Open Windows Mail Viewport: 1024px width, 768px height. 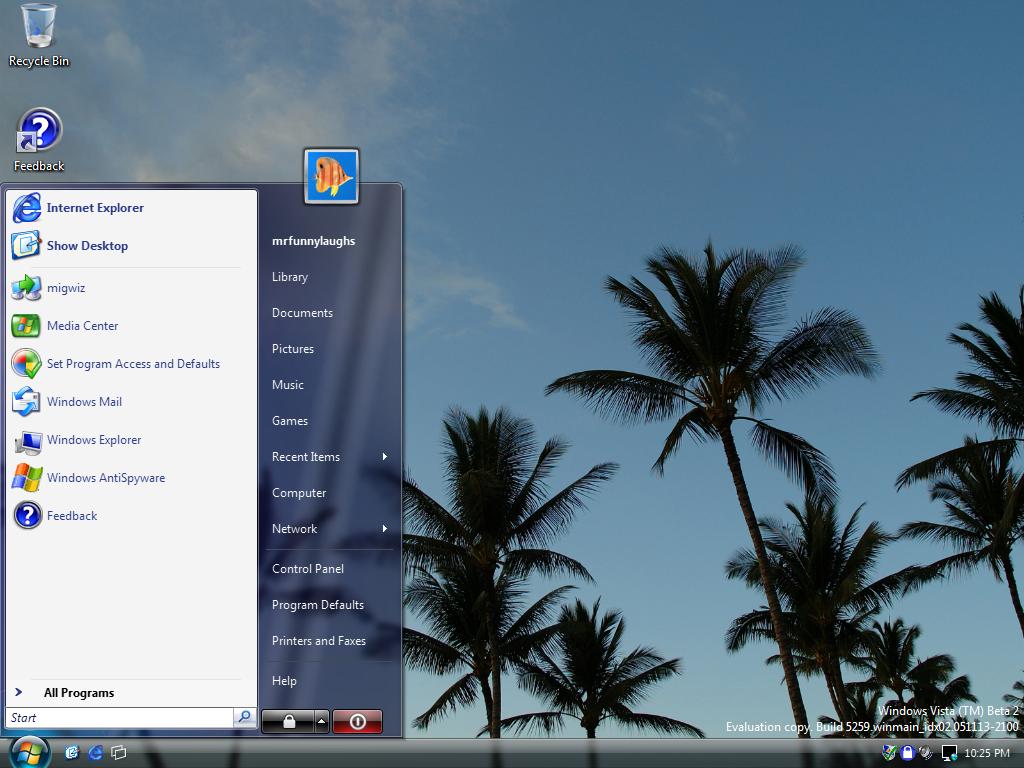(84, 402)
